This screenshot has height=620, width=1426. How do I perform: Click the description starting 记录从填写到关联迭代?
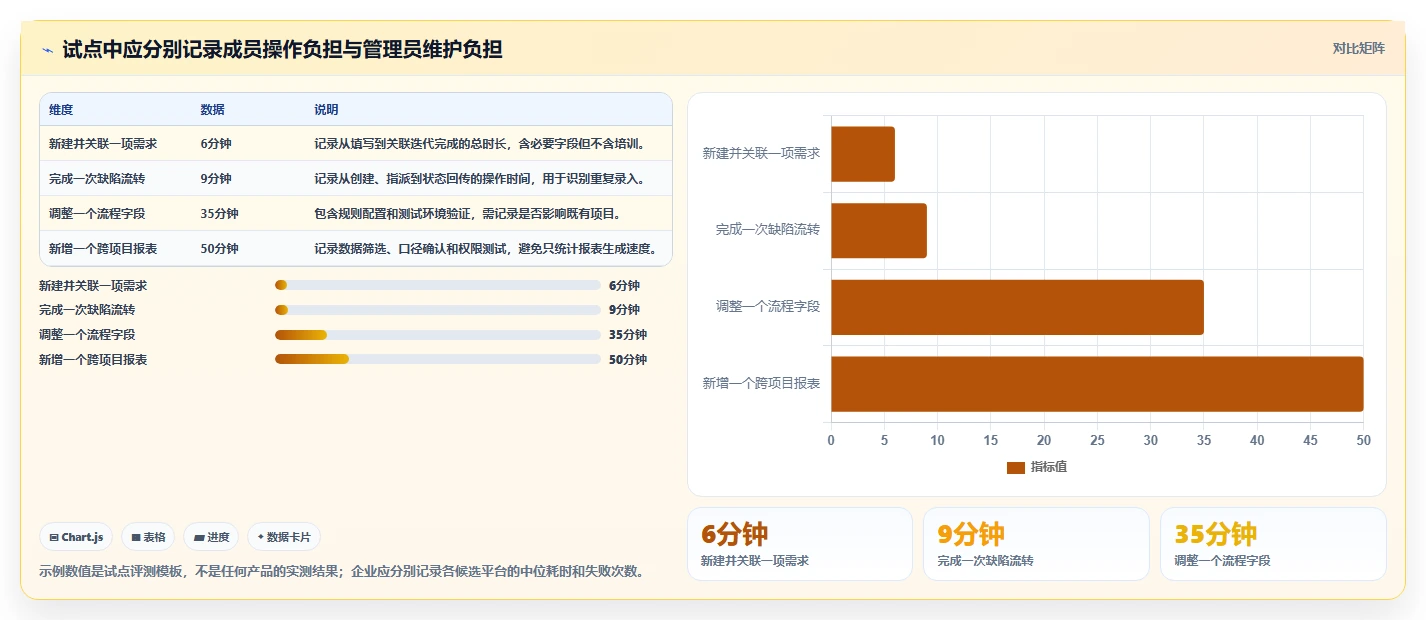click(479, 144)
